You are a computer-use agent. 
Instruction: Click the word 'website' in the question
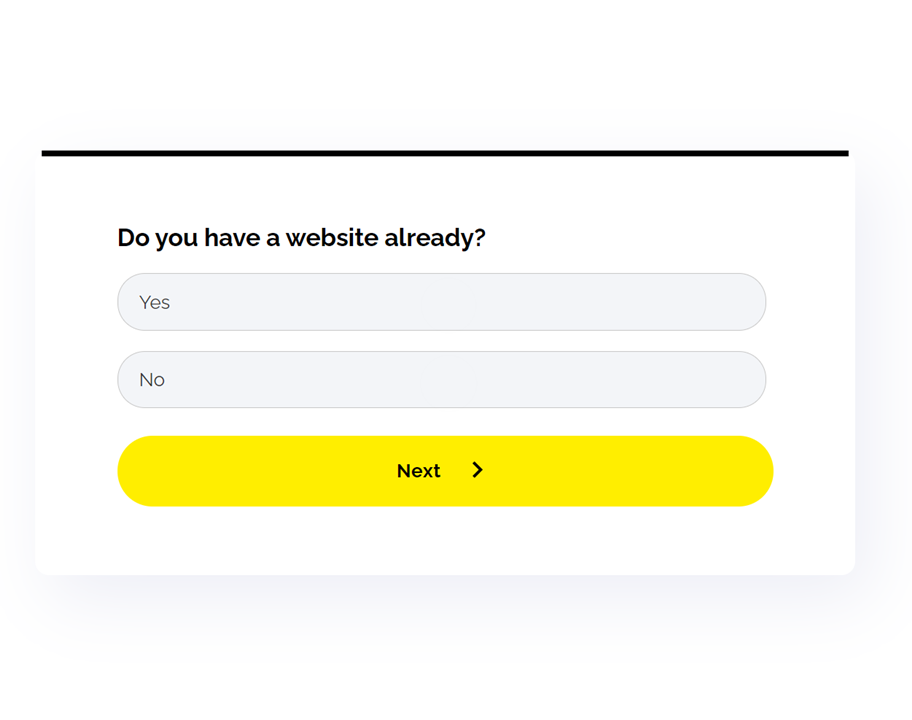click(x=332, y=237)
